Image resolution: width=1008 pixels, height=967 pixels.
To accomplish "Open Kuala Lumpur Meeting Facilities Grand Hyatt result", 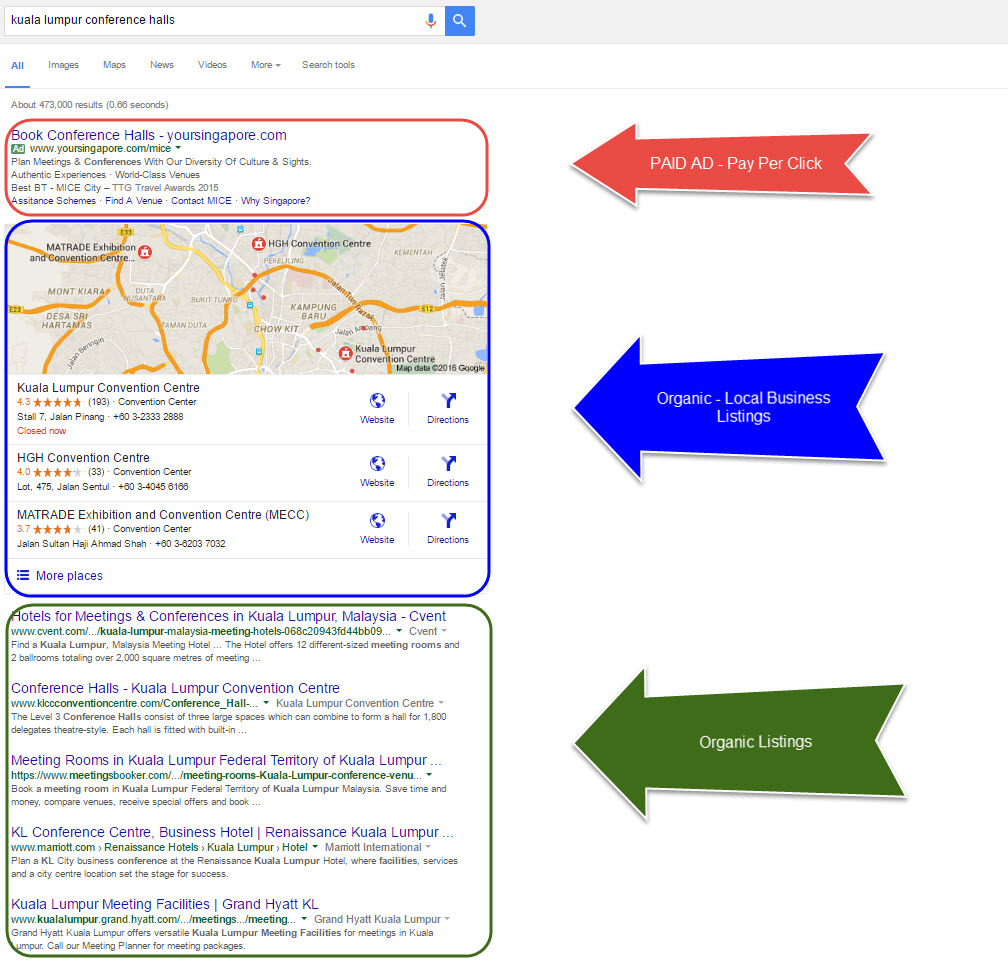I will [165, 904].
